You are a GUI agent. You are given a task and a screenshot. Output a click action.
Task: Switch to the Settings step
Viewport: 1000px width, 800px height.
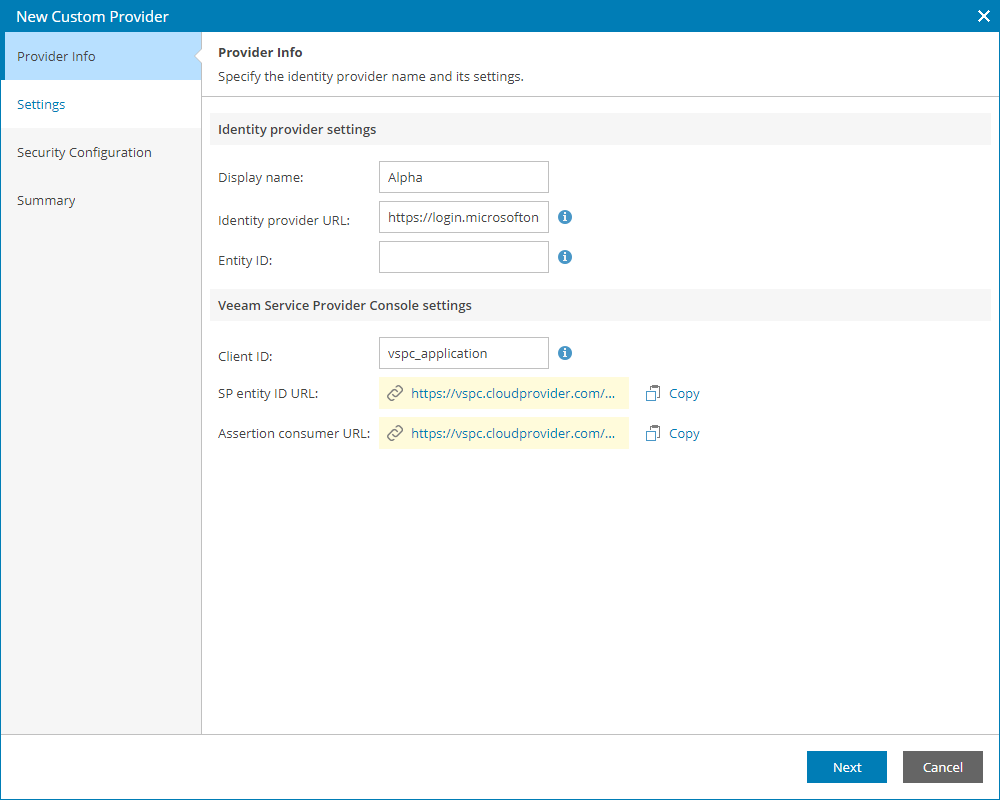point(41,104)
